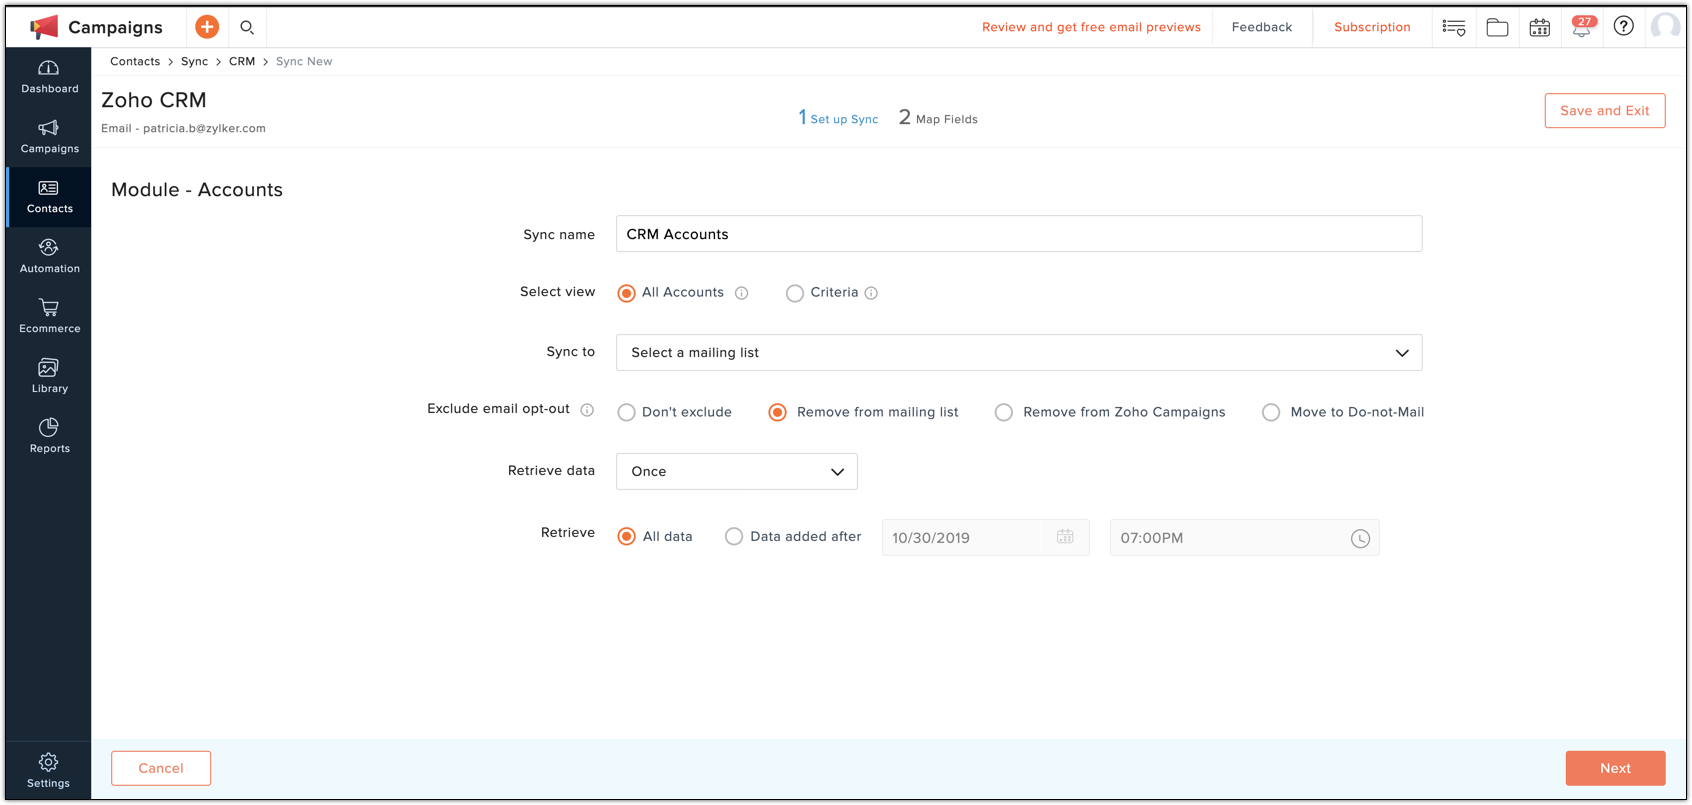Click the Cancel button

tap(161, 768)
